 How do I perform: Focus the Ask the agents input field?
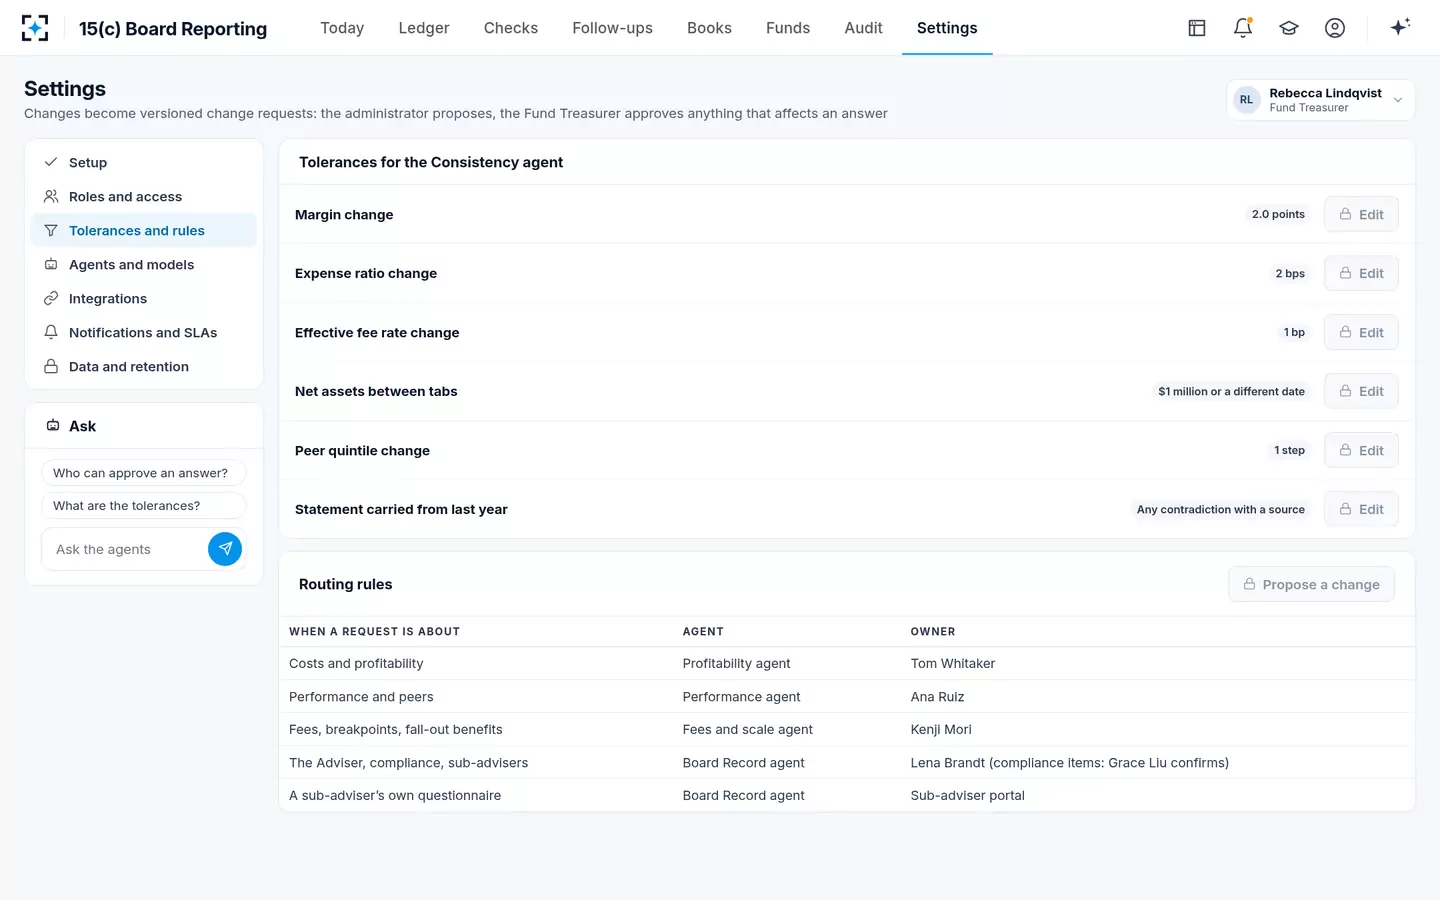pos(125,549)
